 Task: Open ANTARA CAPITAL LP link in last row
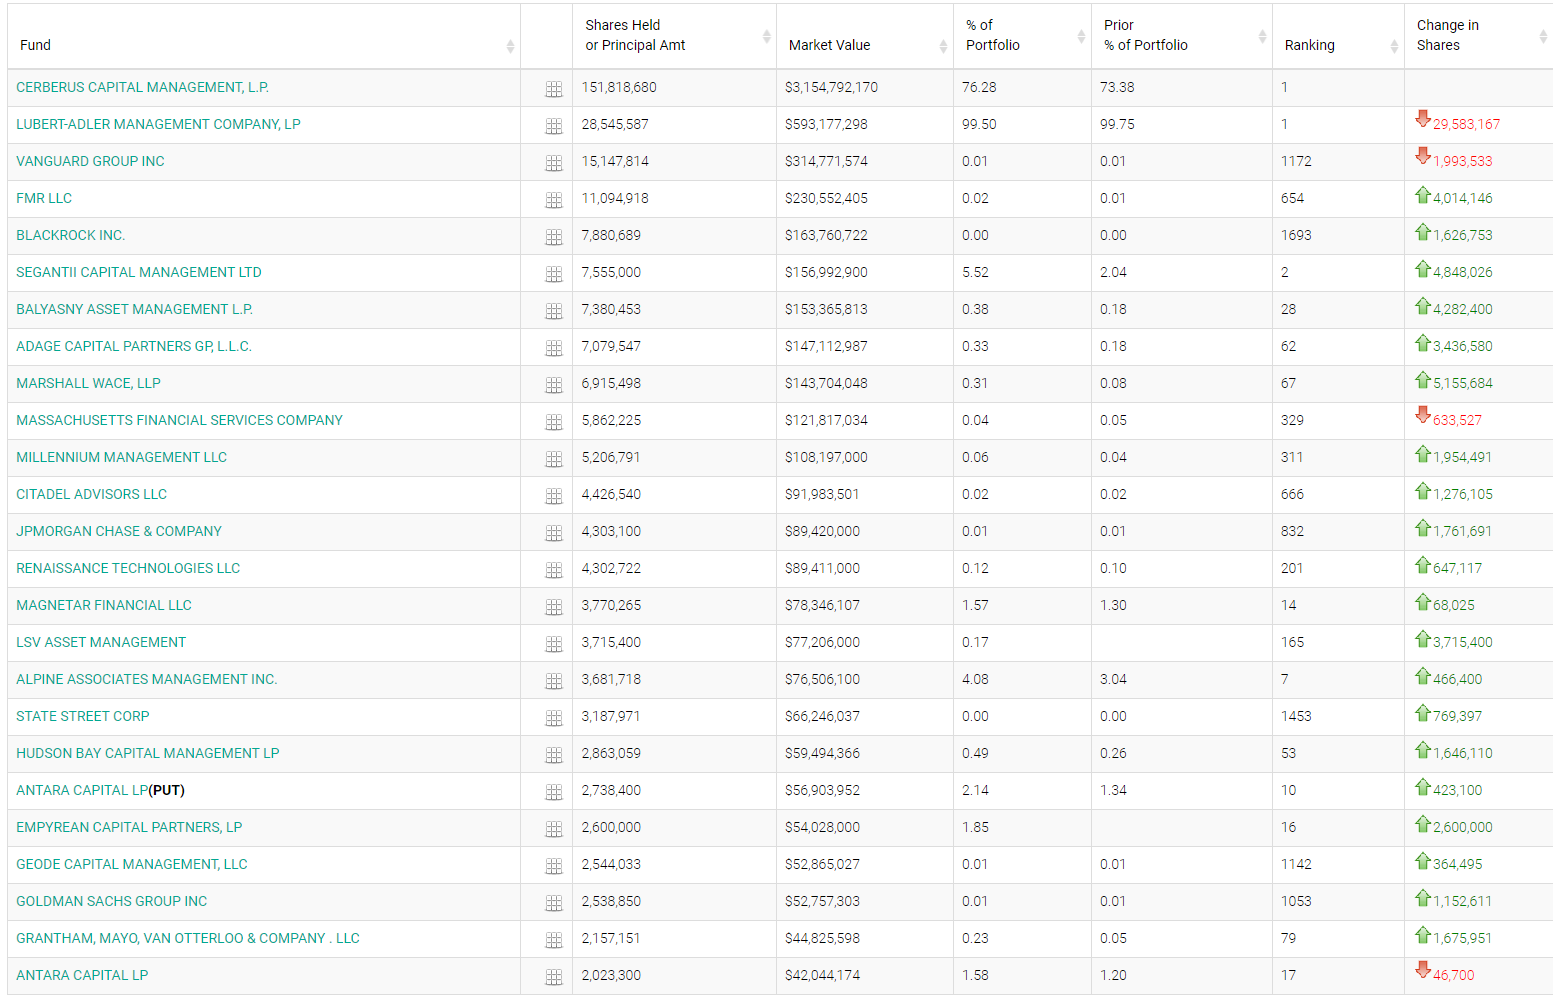click(82, 975)
